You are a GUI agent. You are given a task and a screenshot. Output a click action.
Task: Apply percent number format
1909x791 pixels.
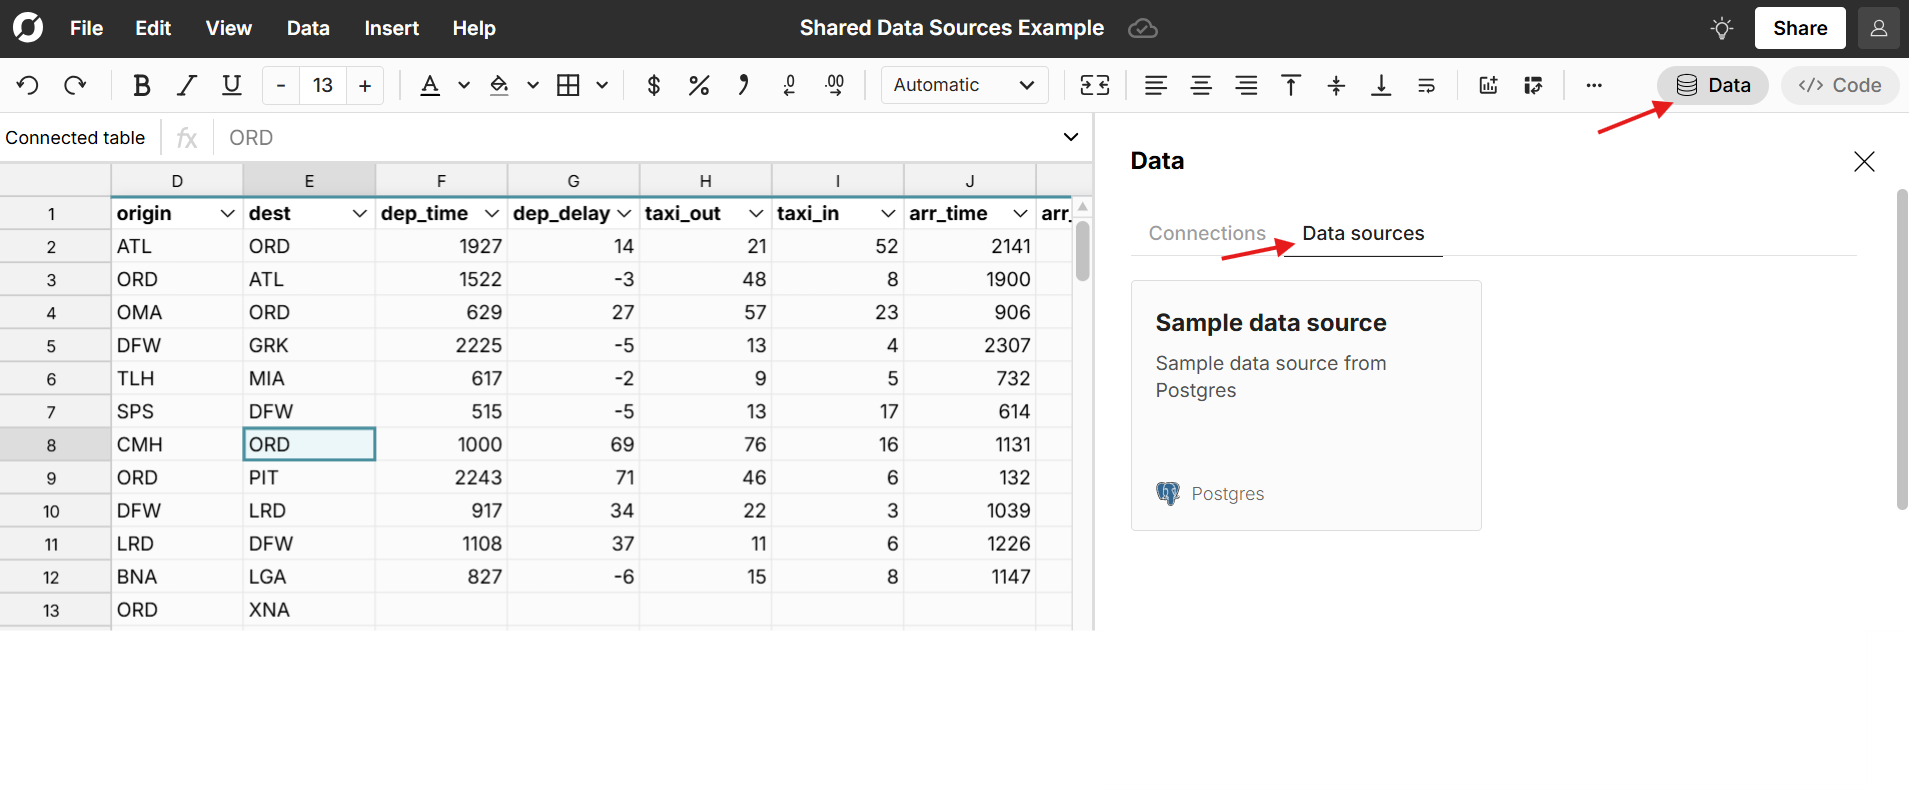click(x=698, y=85)
